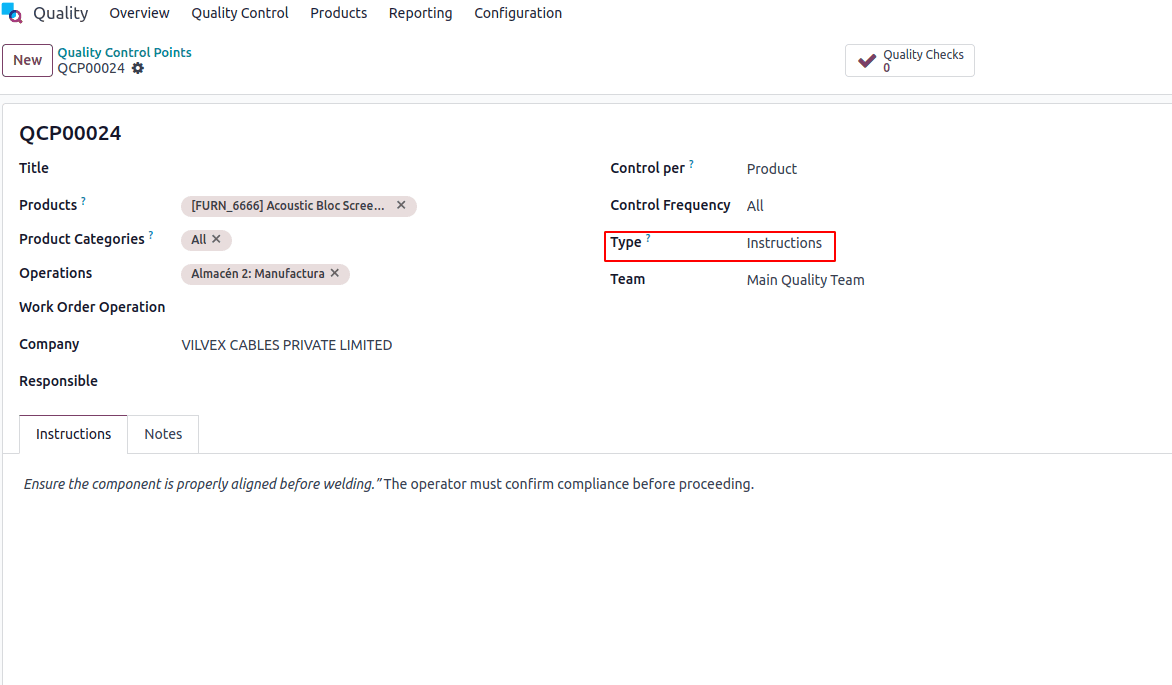Image resolution: width=1172 pixels, height=685 pixels.
Task: Click the New button
Action: [27, 60]
